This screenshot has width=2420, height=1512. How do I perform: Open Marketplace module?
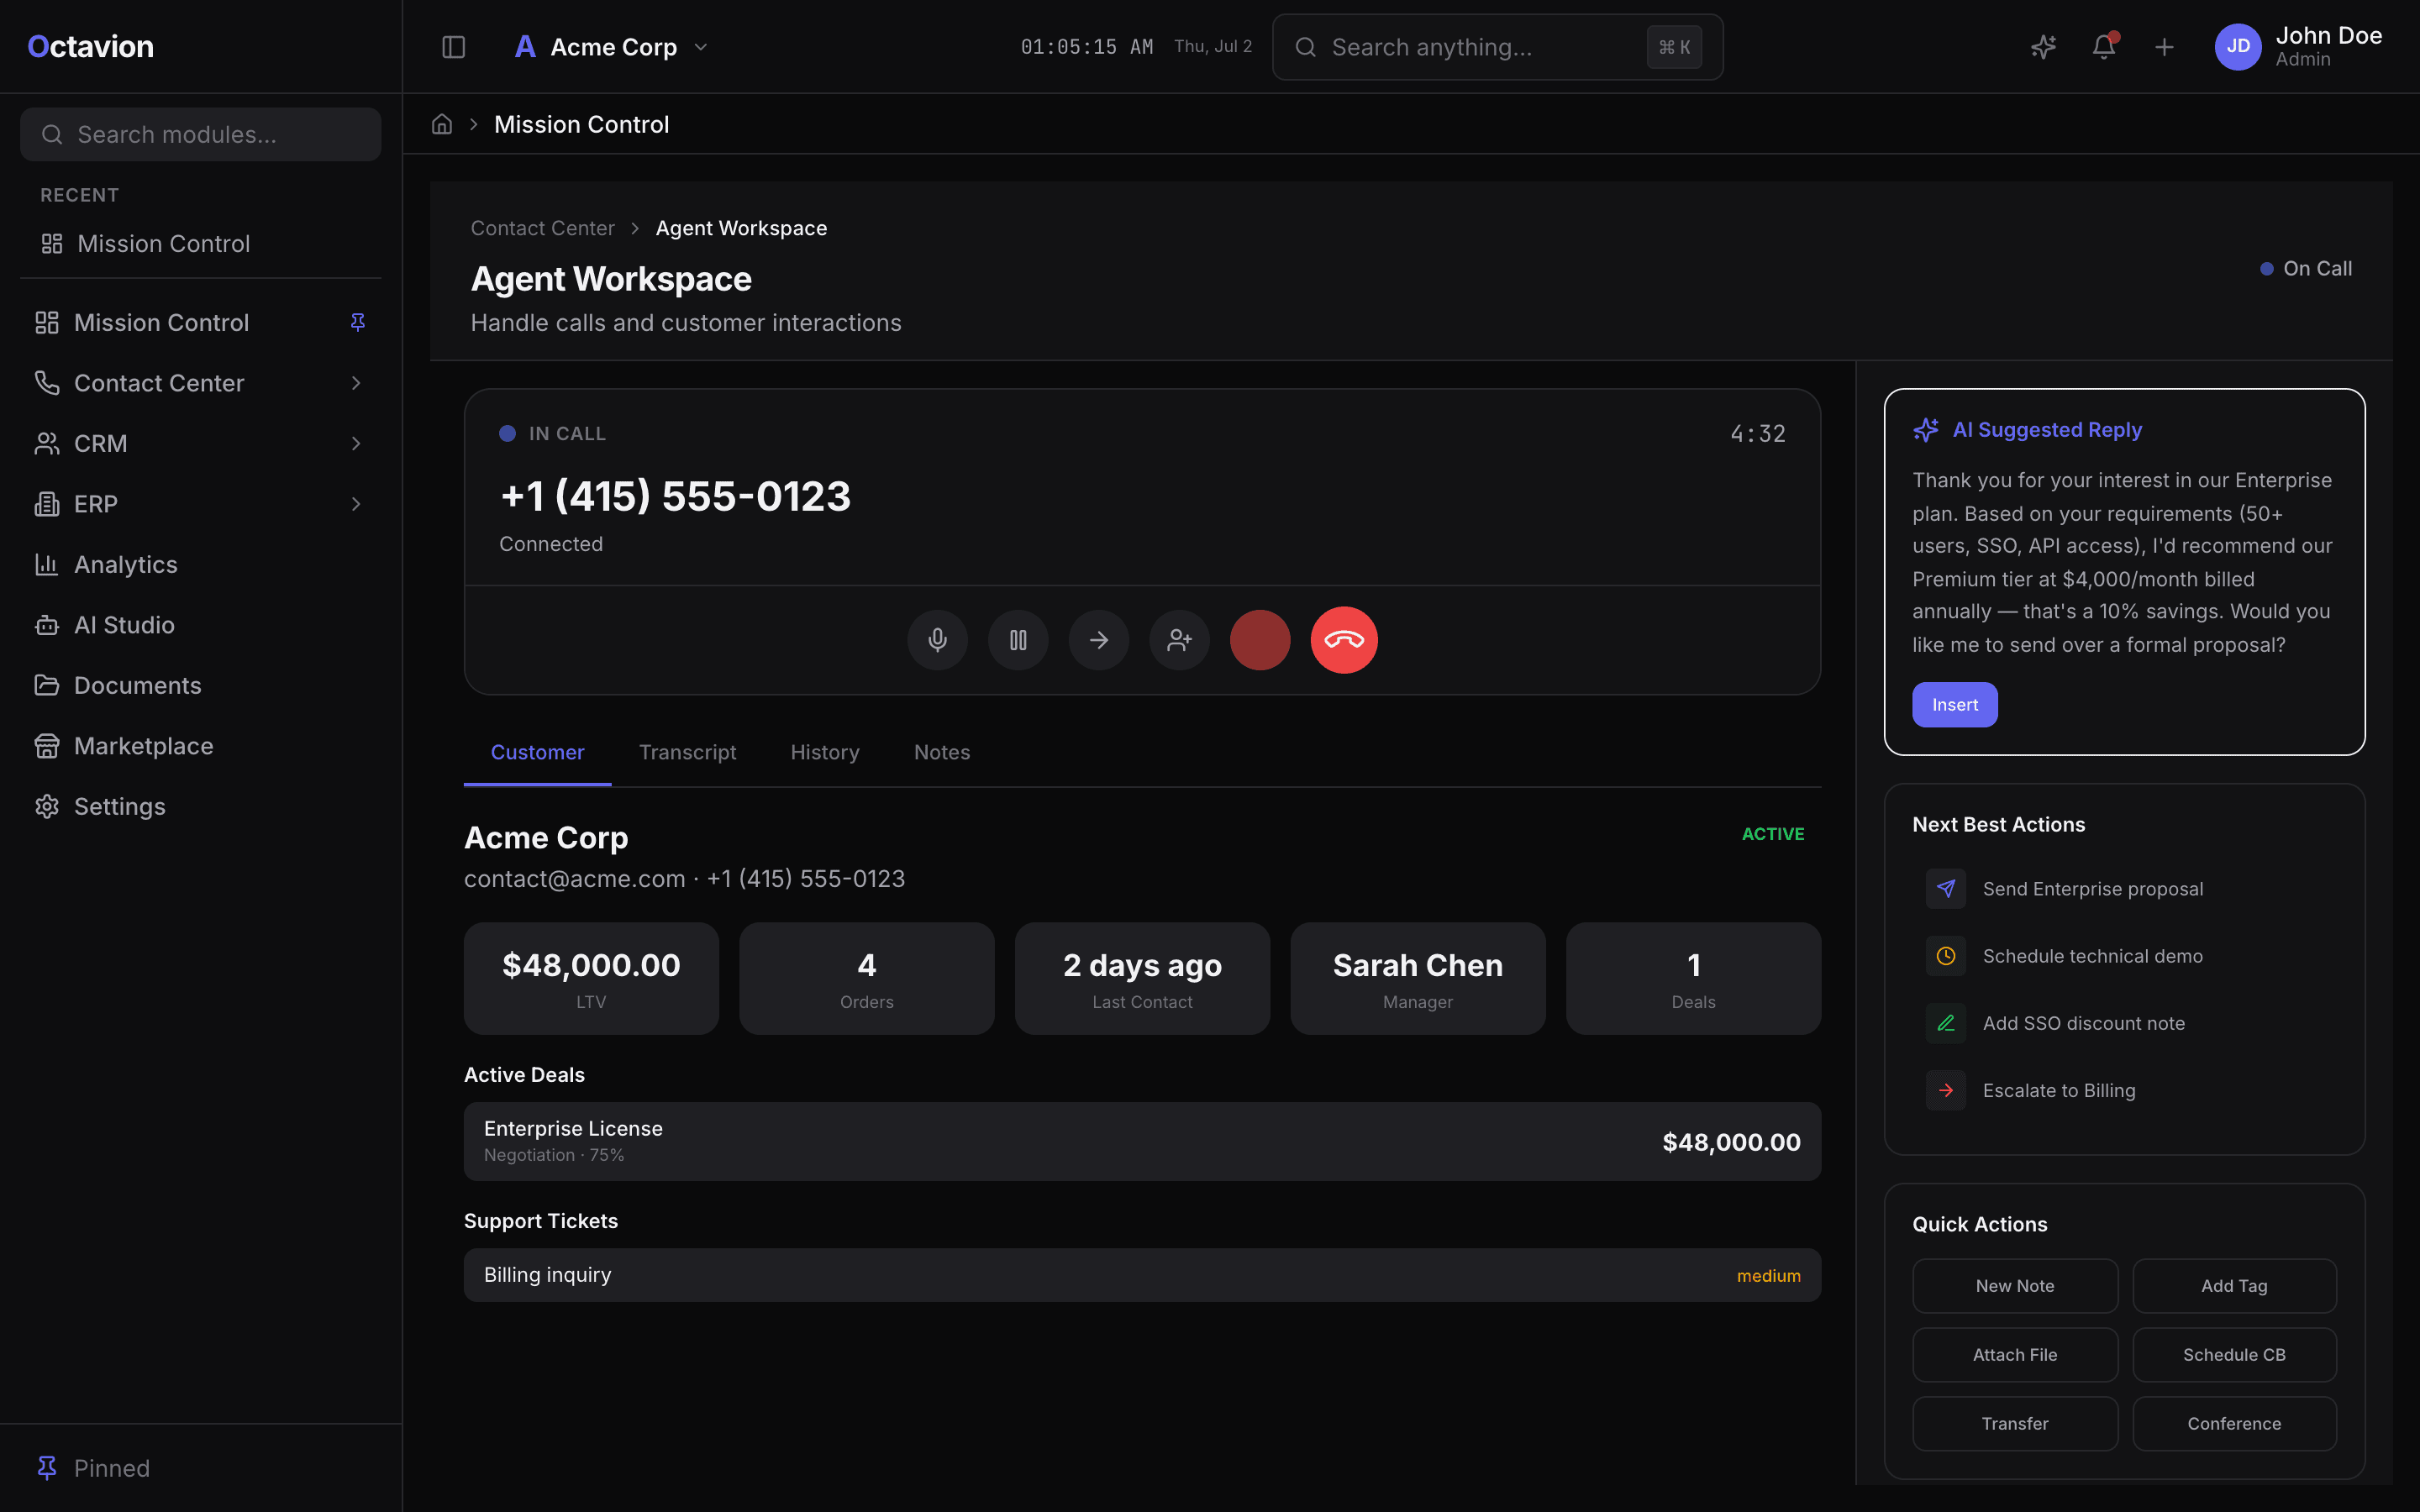point(200,746)
